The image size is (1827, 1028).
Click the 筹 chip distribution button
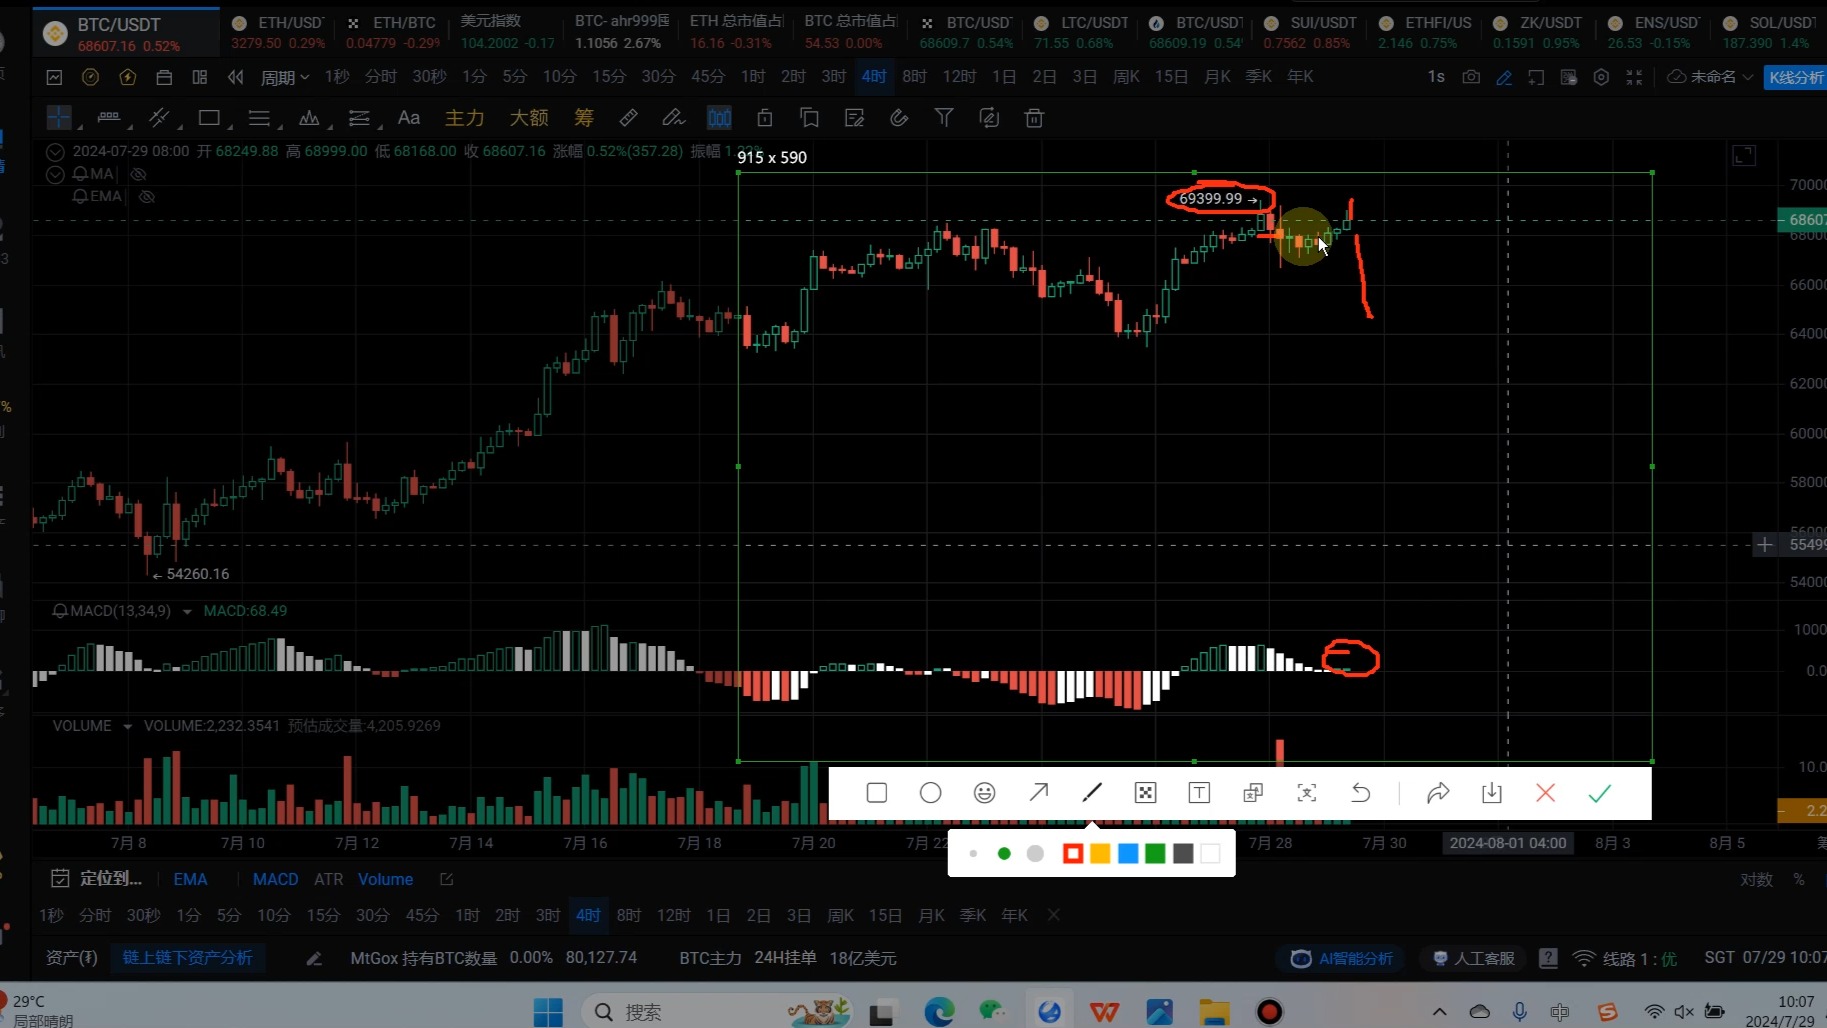click(584, 118)
